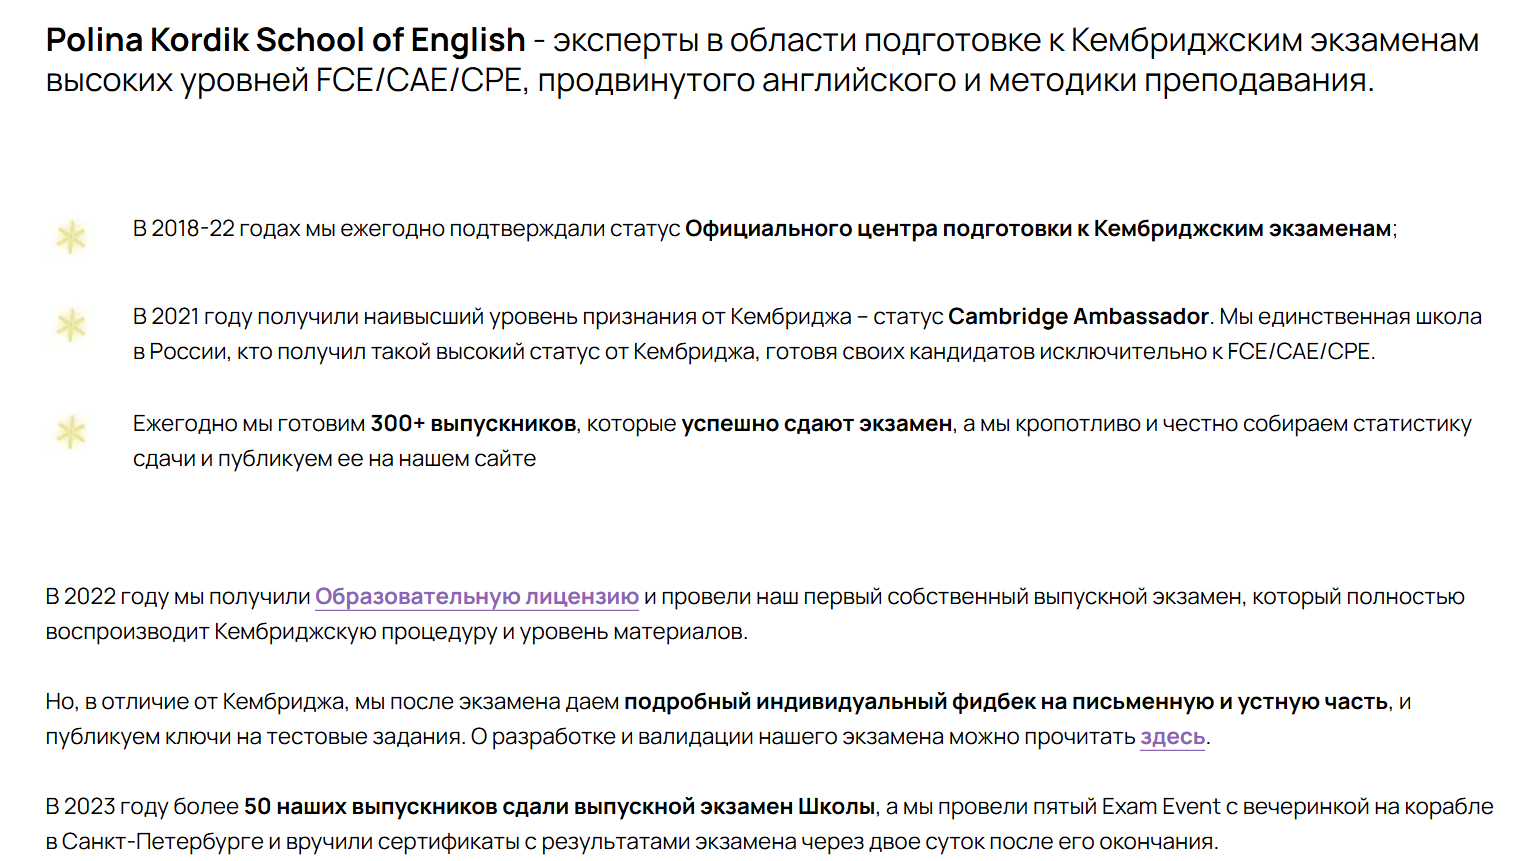Select the Polina Kordik School of English heading
Viewport: 1536px width, 861px height.
pos(283,39)
